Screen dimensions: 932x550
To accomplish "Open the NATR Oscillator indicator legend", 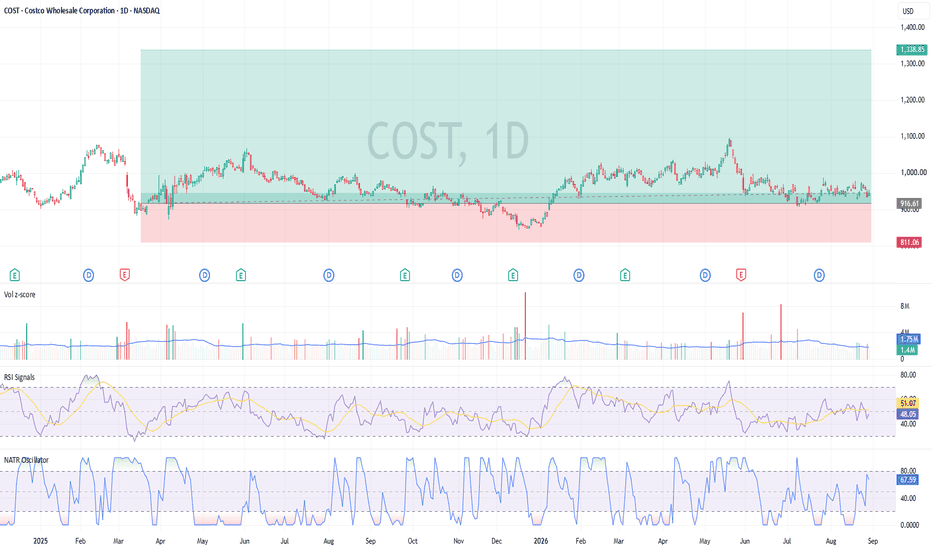I will click(x=26, y=460).
